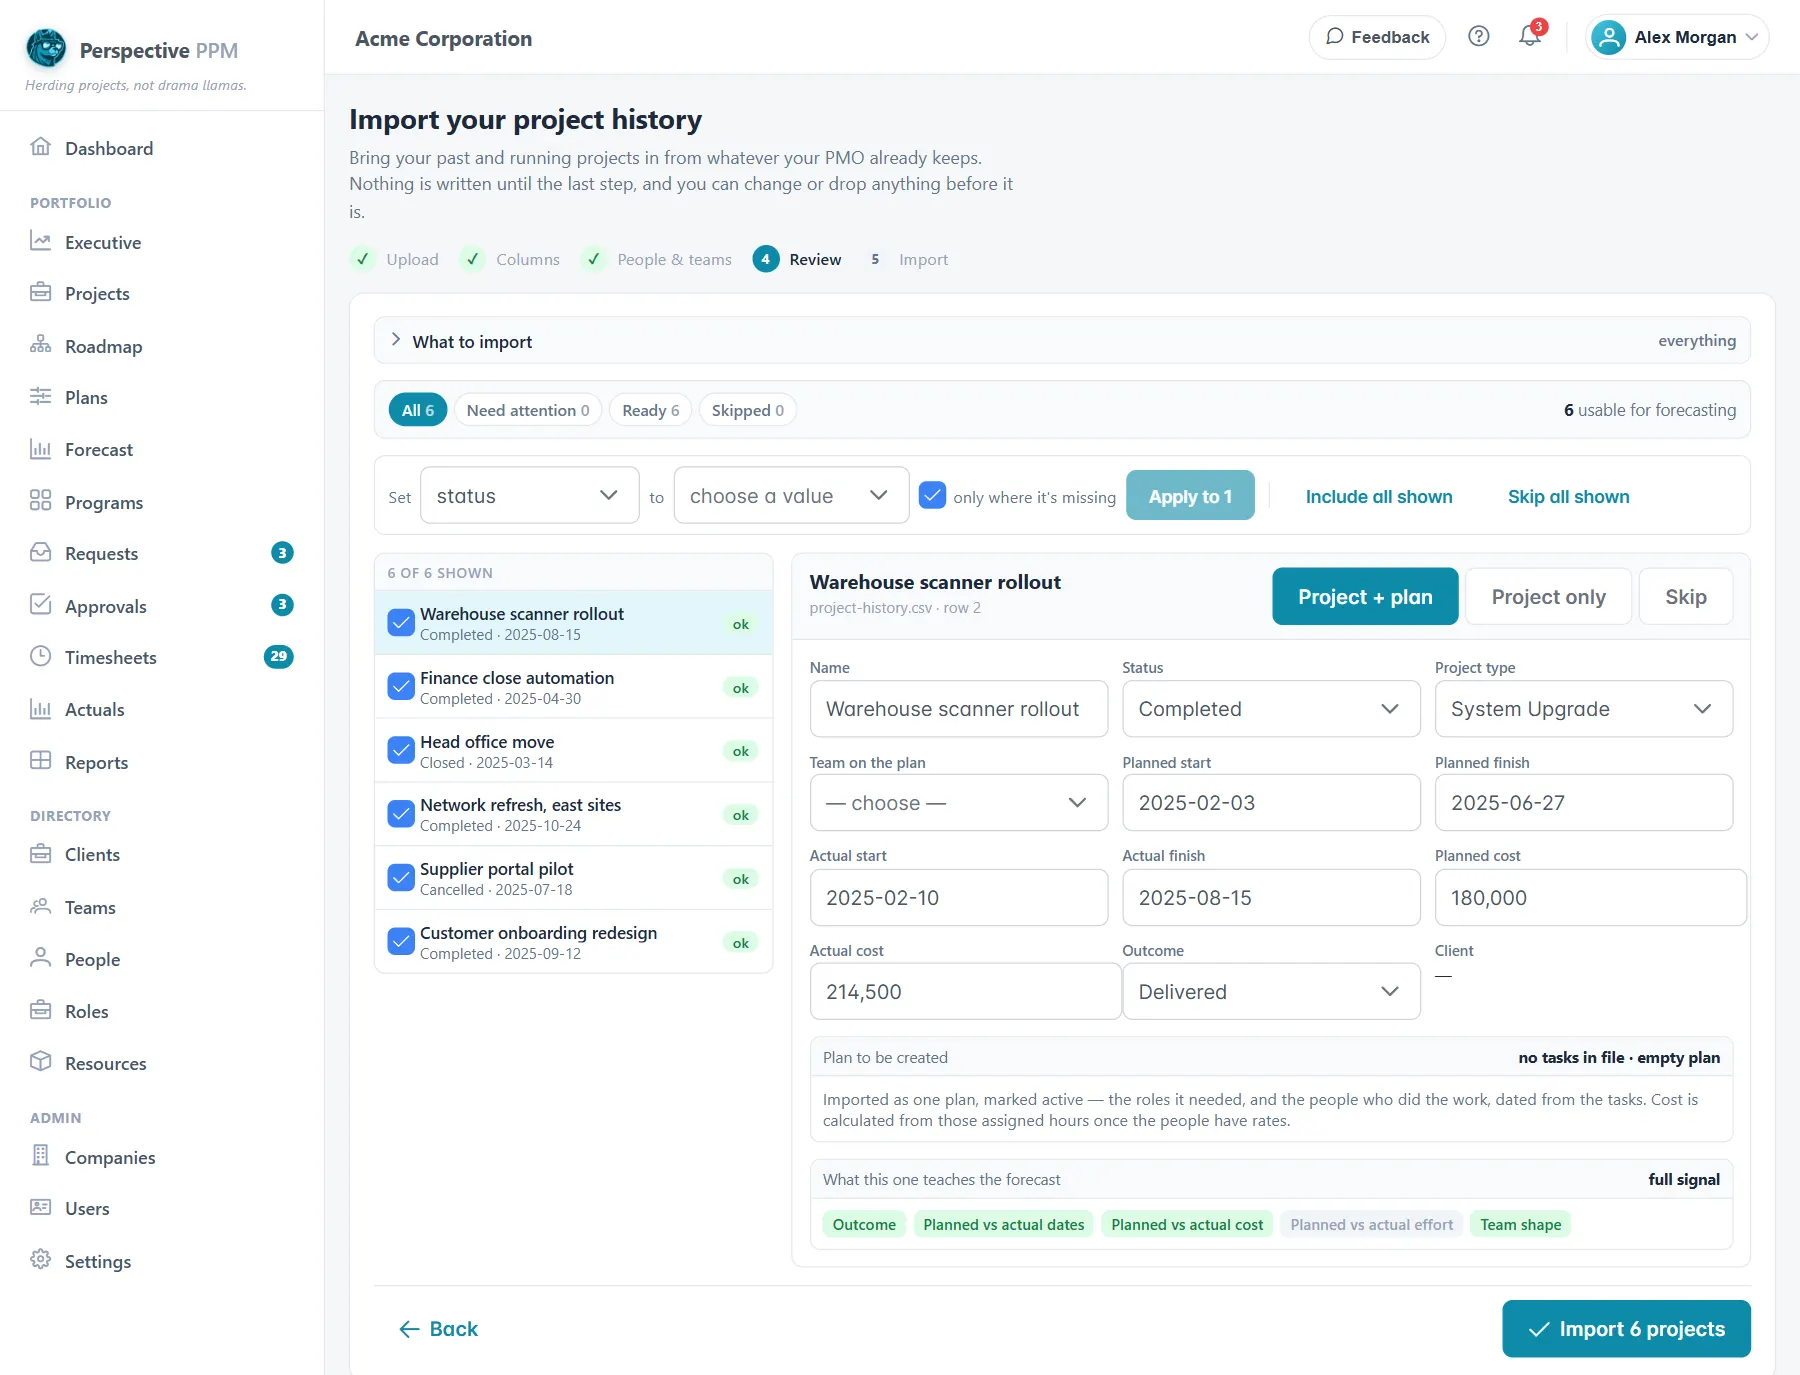Image resolution: width=1800 pixels, height=1375 pixels.
Task: Click the Companies building icon
Action: coord(40,1156)
